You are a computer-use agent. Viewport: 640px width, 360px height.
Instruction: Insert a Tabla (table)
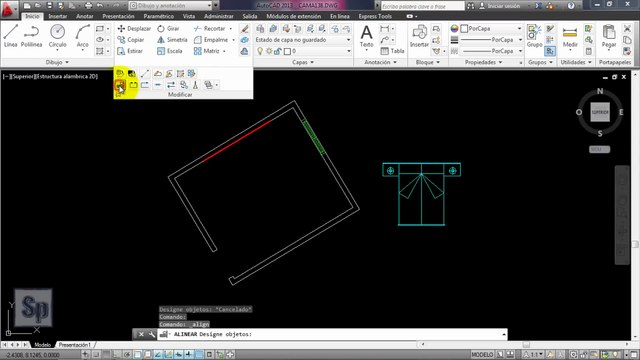click(392, 51)
